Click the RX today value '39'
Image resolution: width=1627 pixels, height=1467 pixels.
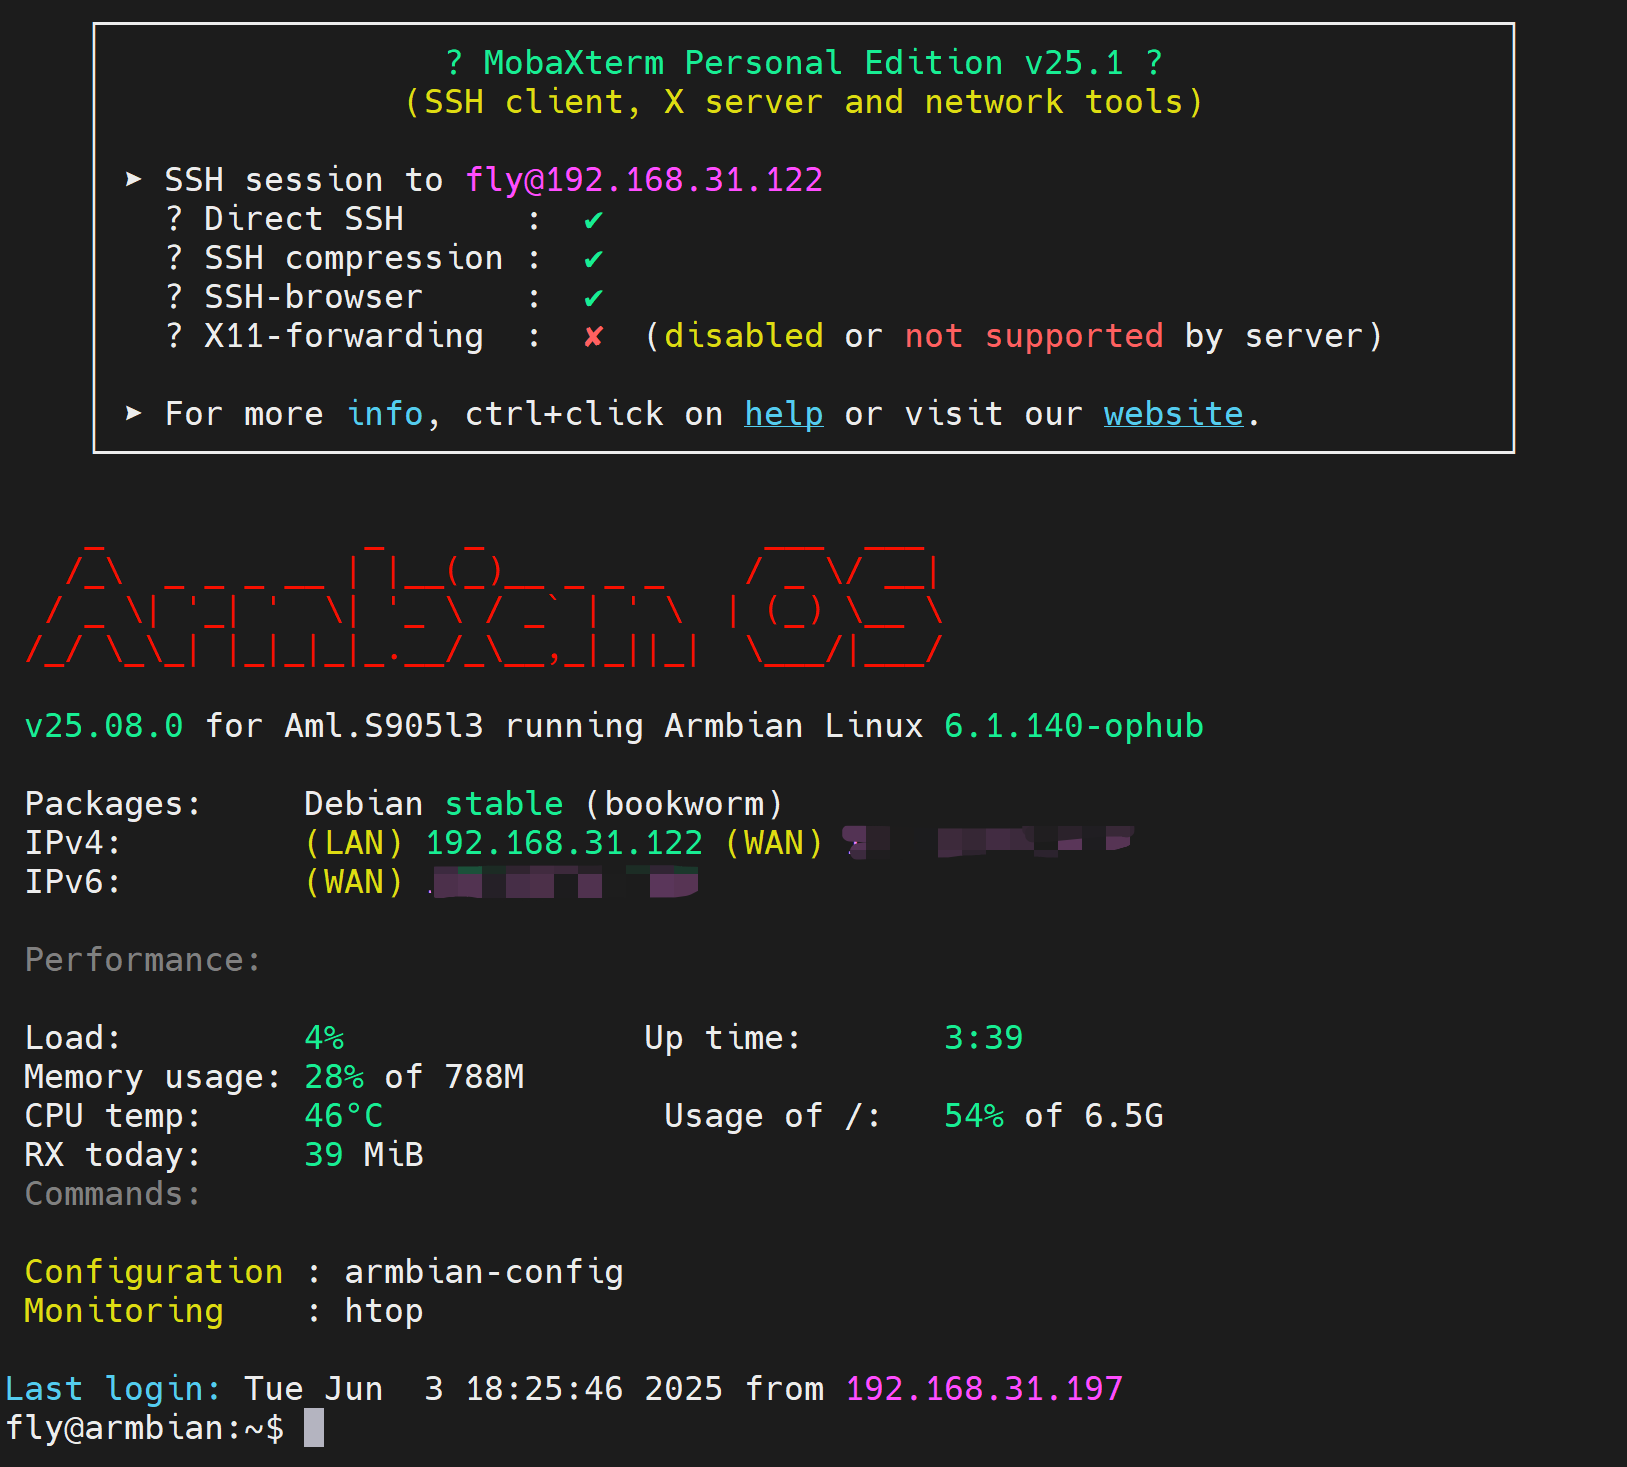click(x=324, y=1155)
